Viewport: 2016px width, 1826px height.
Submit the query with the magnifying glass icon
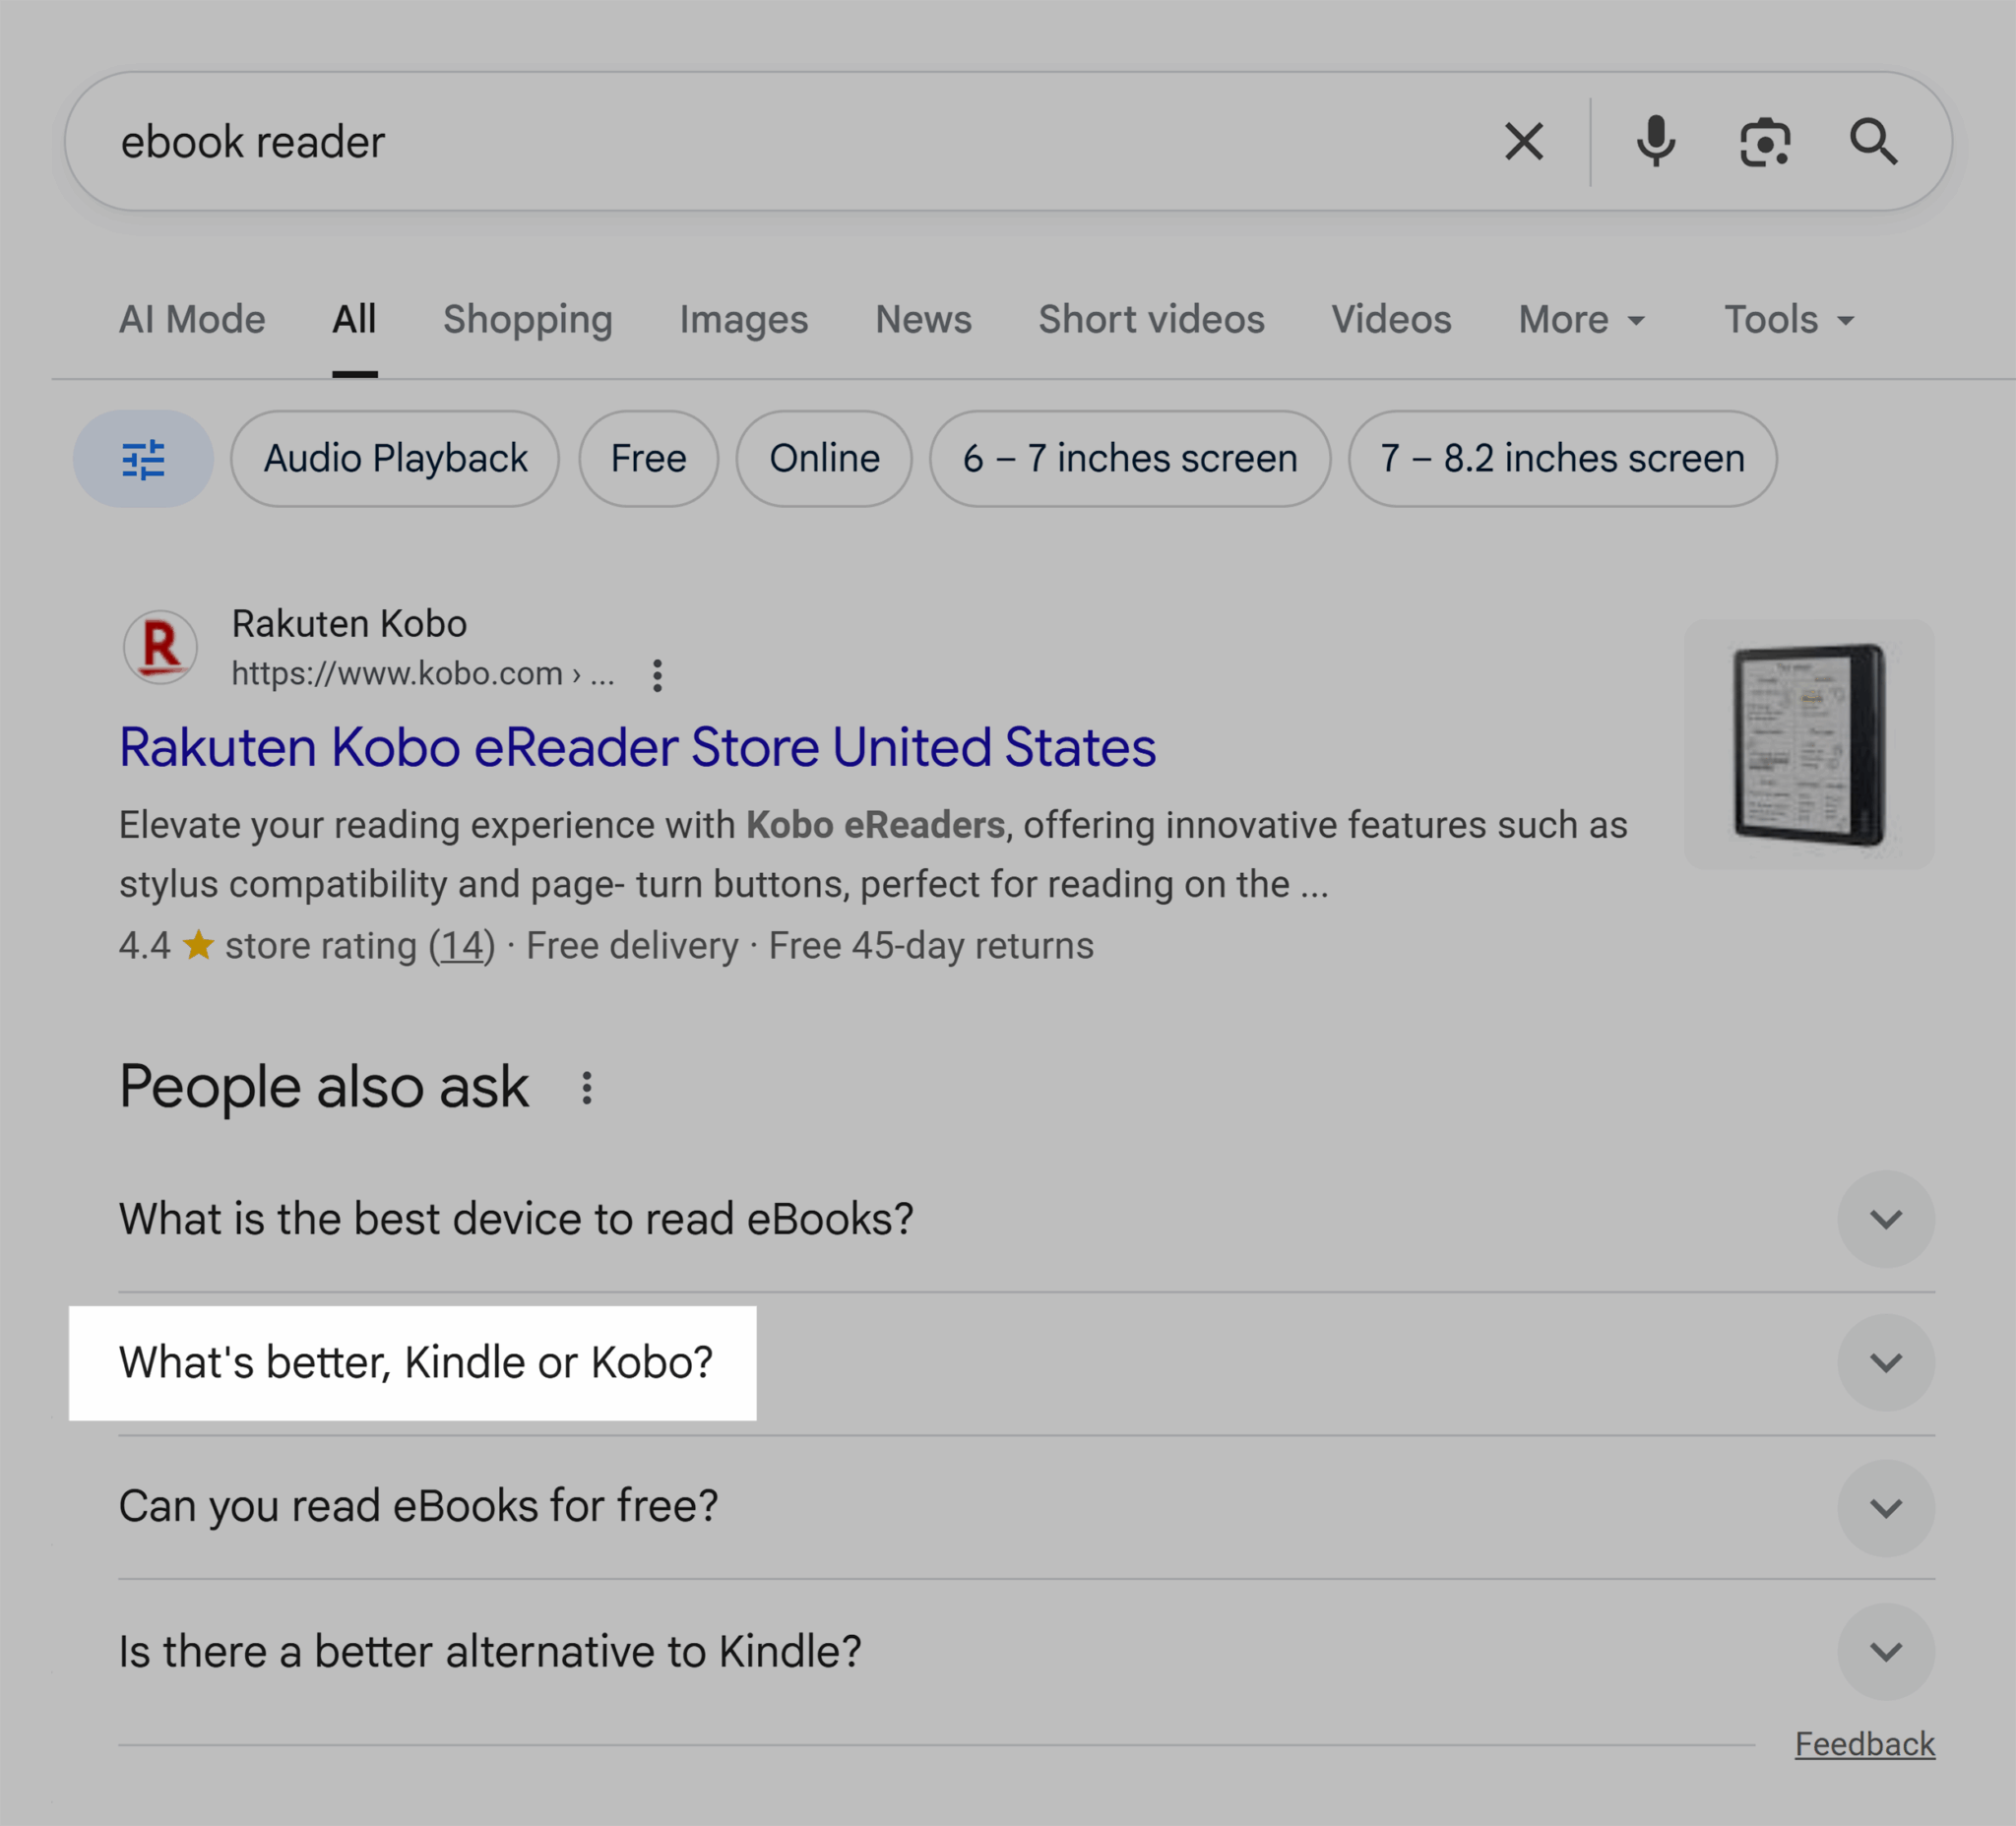pyautogui.click(x=1873, y=141)
